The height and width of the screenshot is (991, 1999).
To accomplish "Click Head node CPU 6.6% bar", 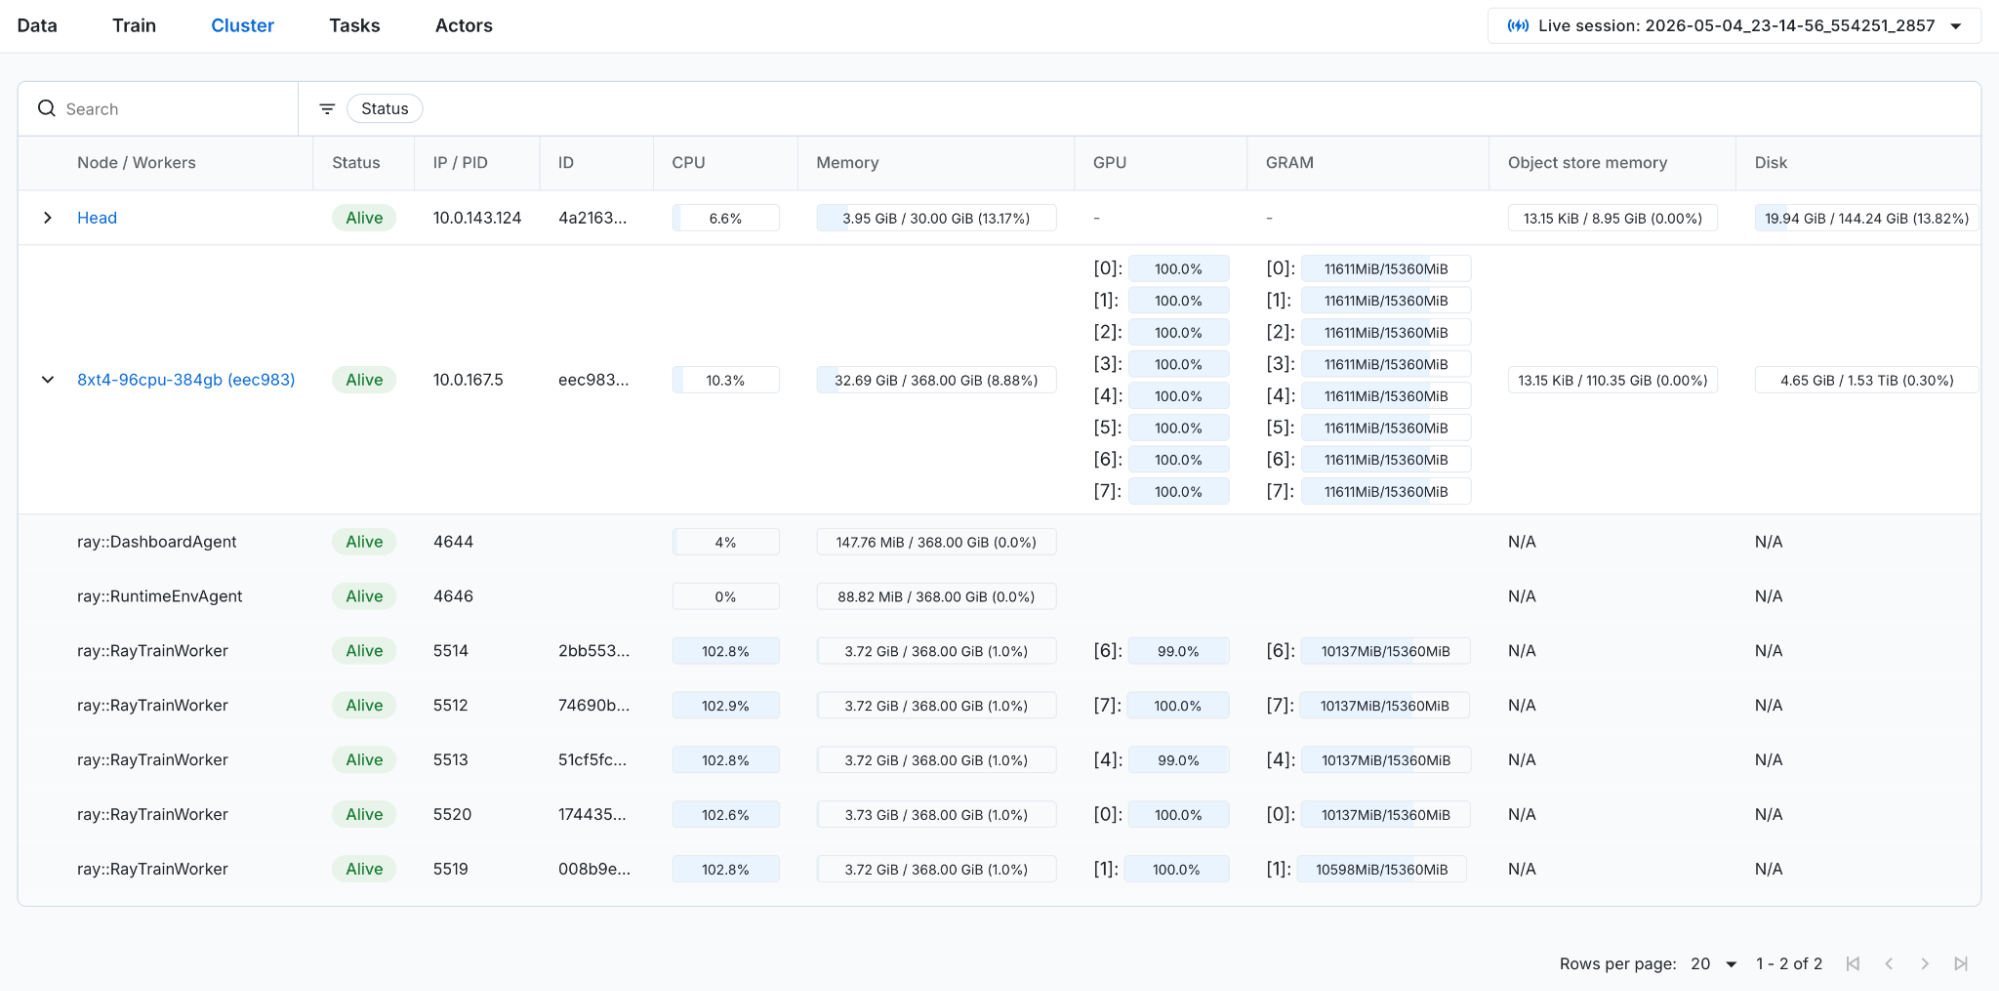I will tap(726, 218).
